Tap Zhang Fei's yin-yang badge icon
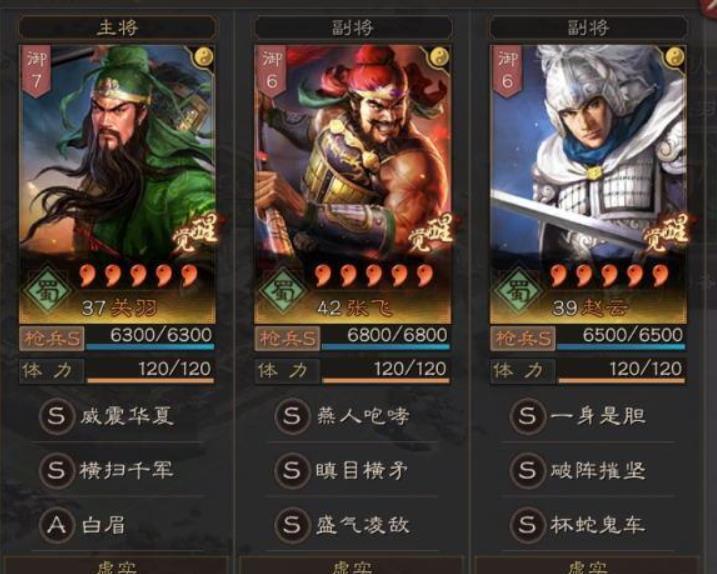Viewport: 717px width, 574px height. [x=439, y=57]
